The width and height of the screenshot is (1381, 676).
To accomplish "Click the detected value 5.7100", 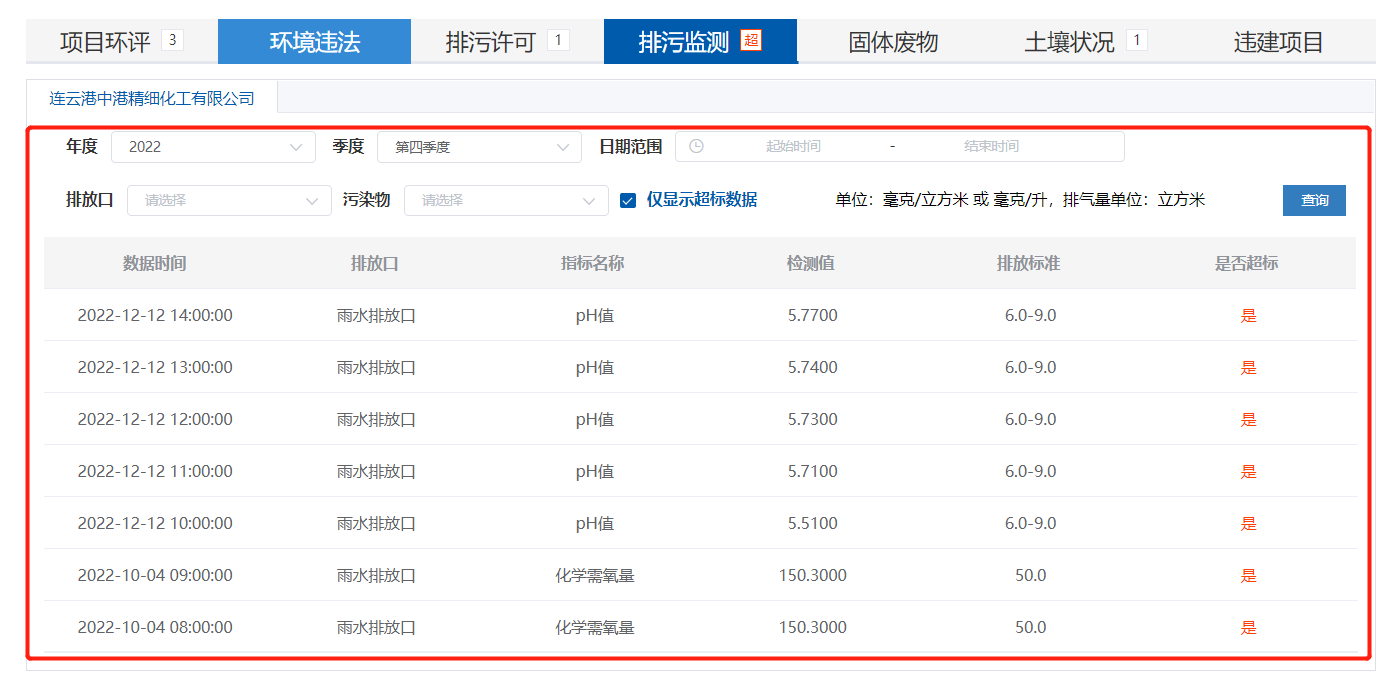I will click(813, 472).
